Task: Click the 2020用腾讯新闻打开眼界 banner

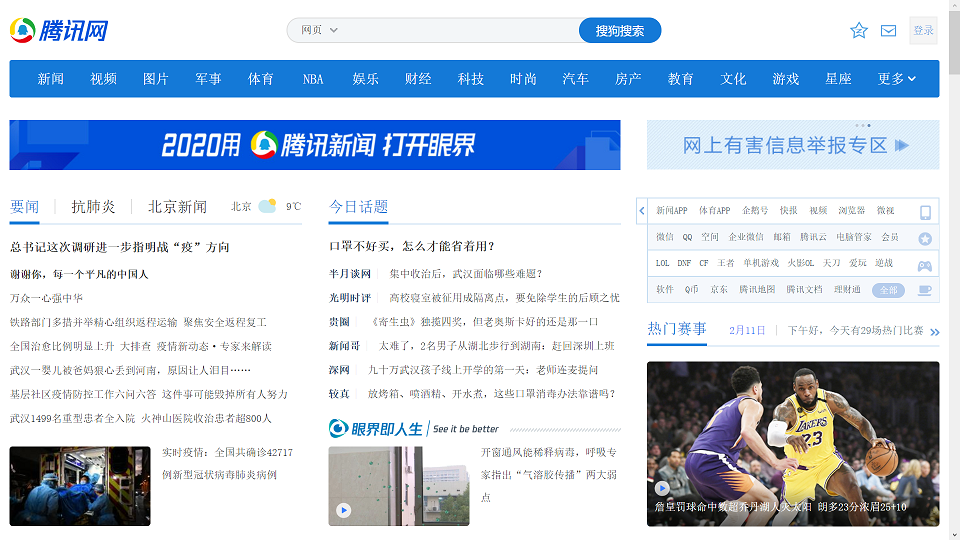Action: (315, 145)
